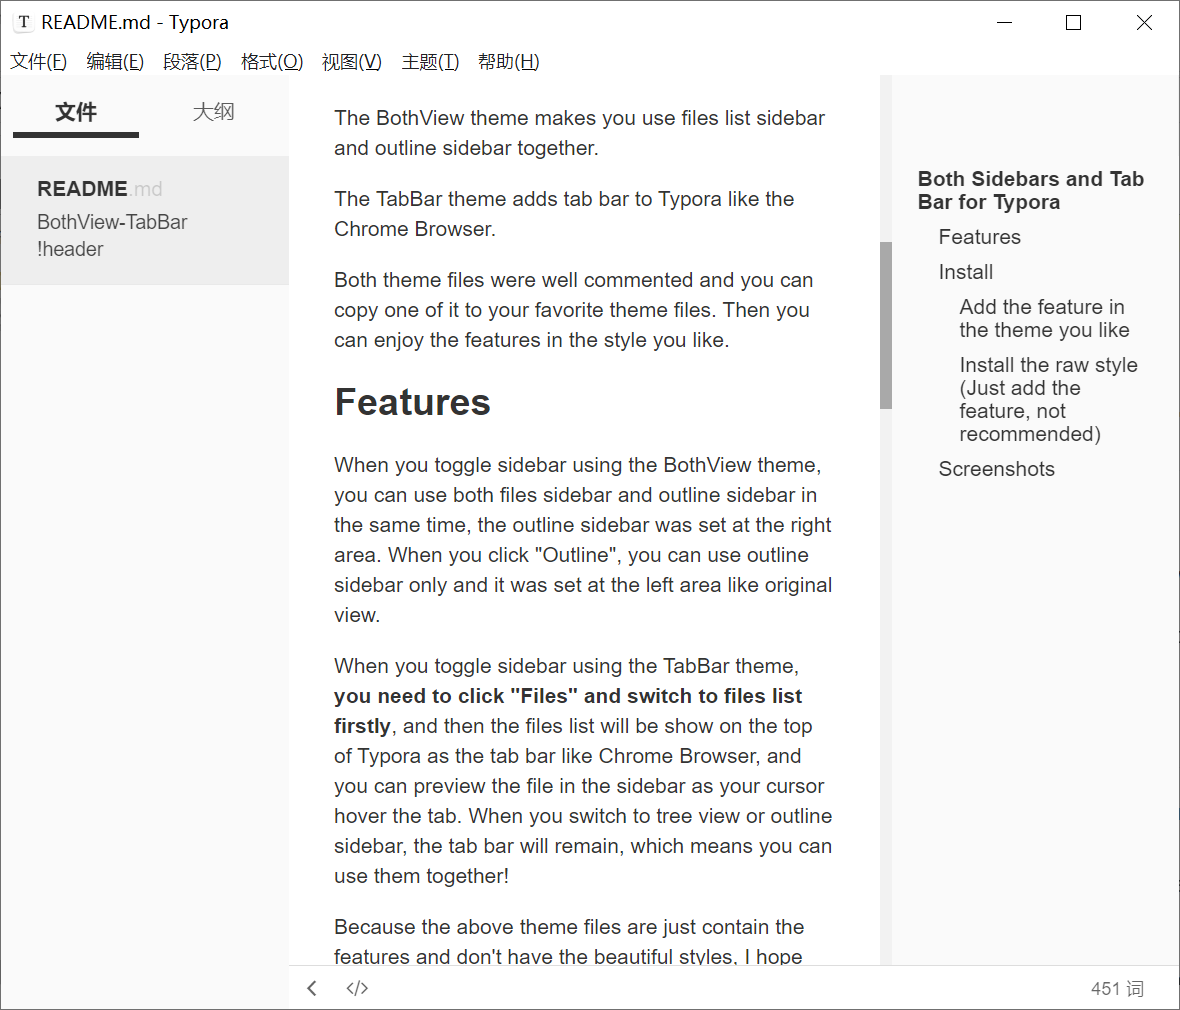This screenshot has height=1010, width=1180.
Task: Open the 视图(V) menu
Action: point(351,62)
